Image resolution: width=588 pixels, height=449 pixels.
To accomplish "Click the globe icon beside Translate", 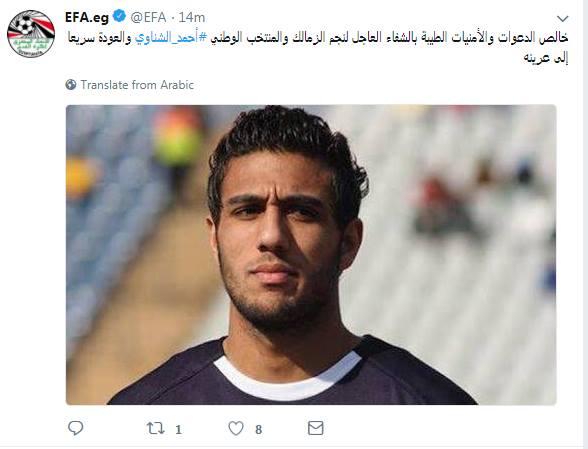I will tap(71, 85).
